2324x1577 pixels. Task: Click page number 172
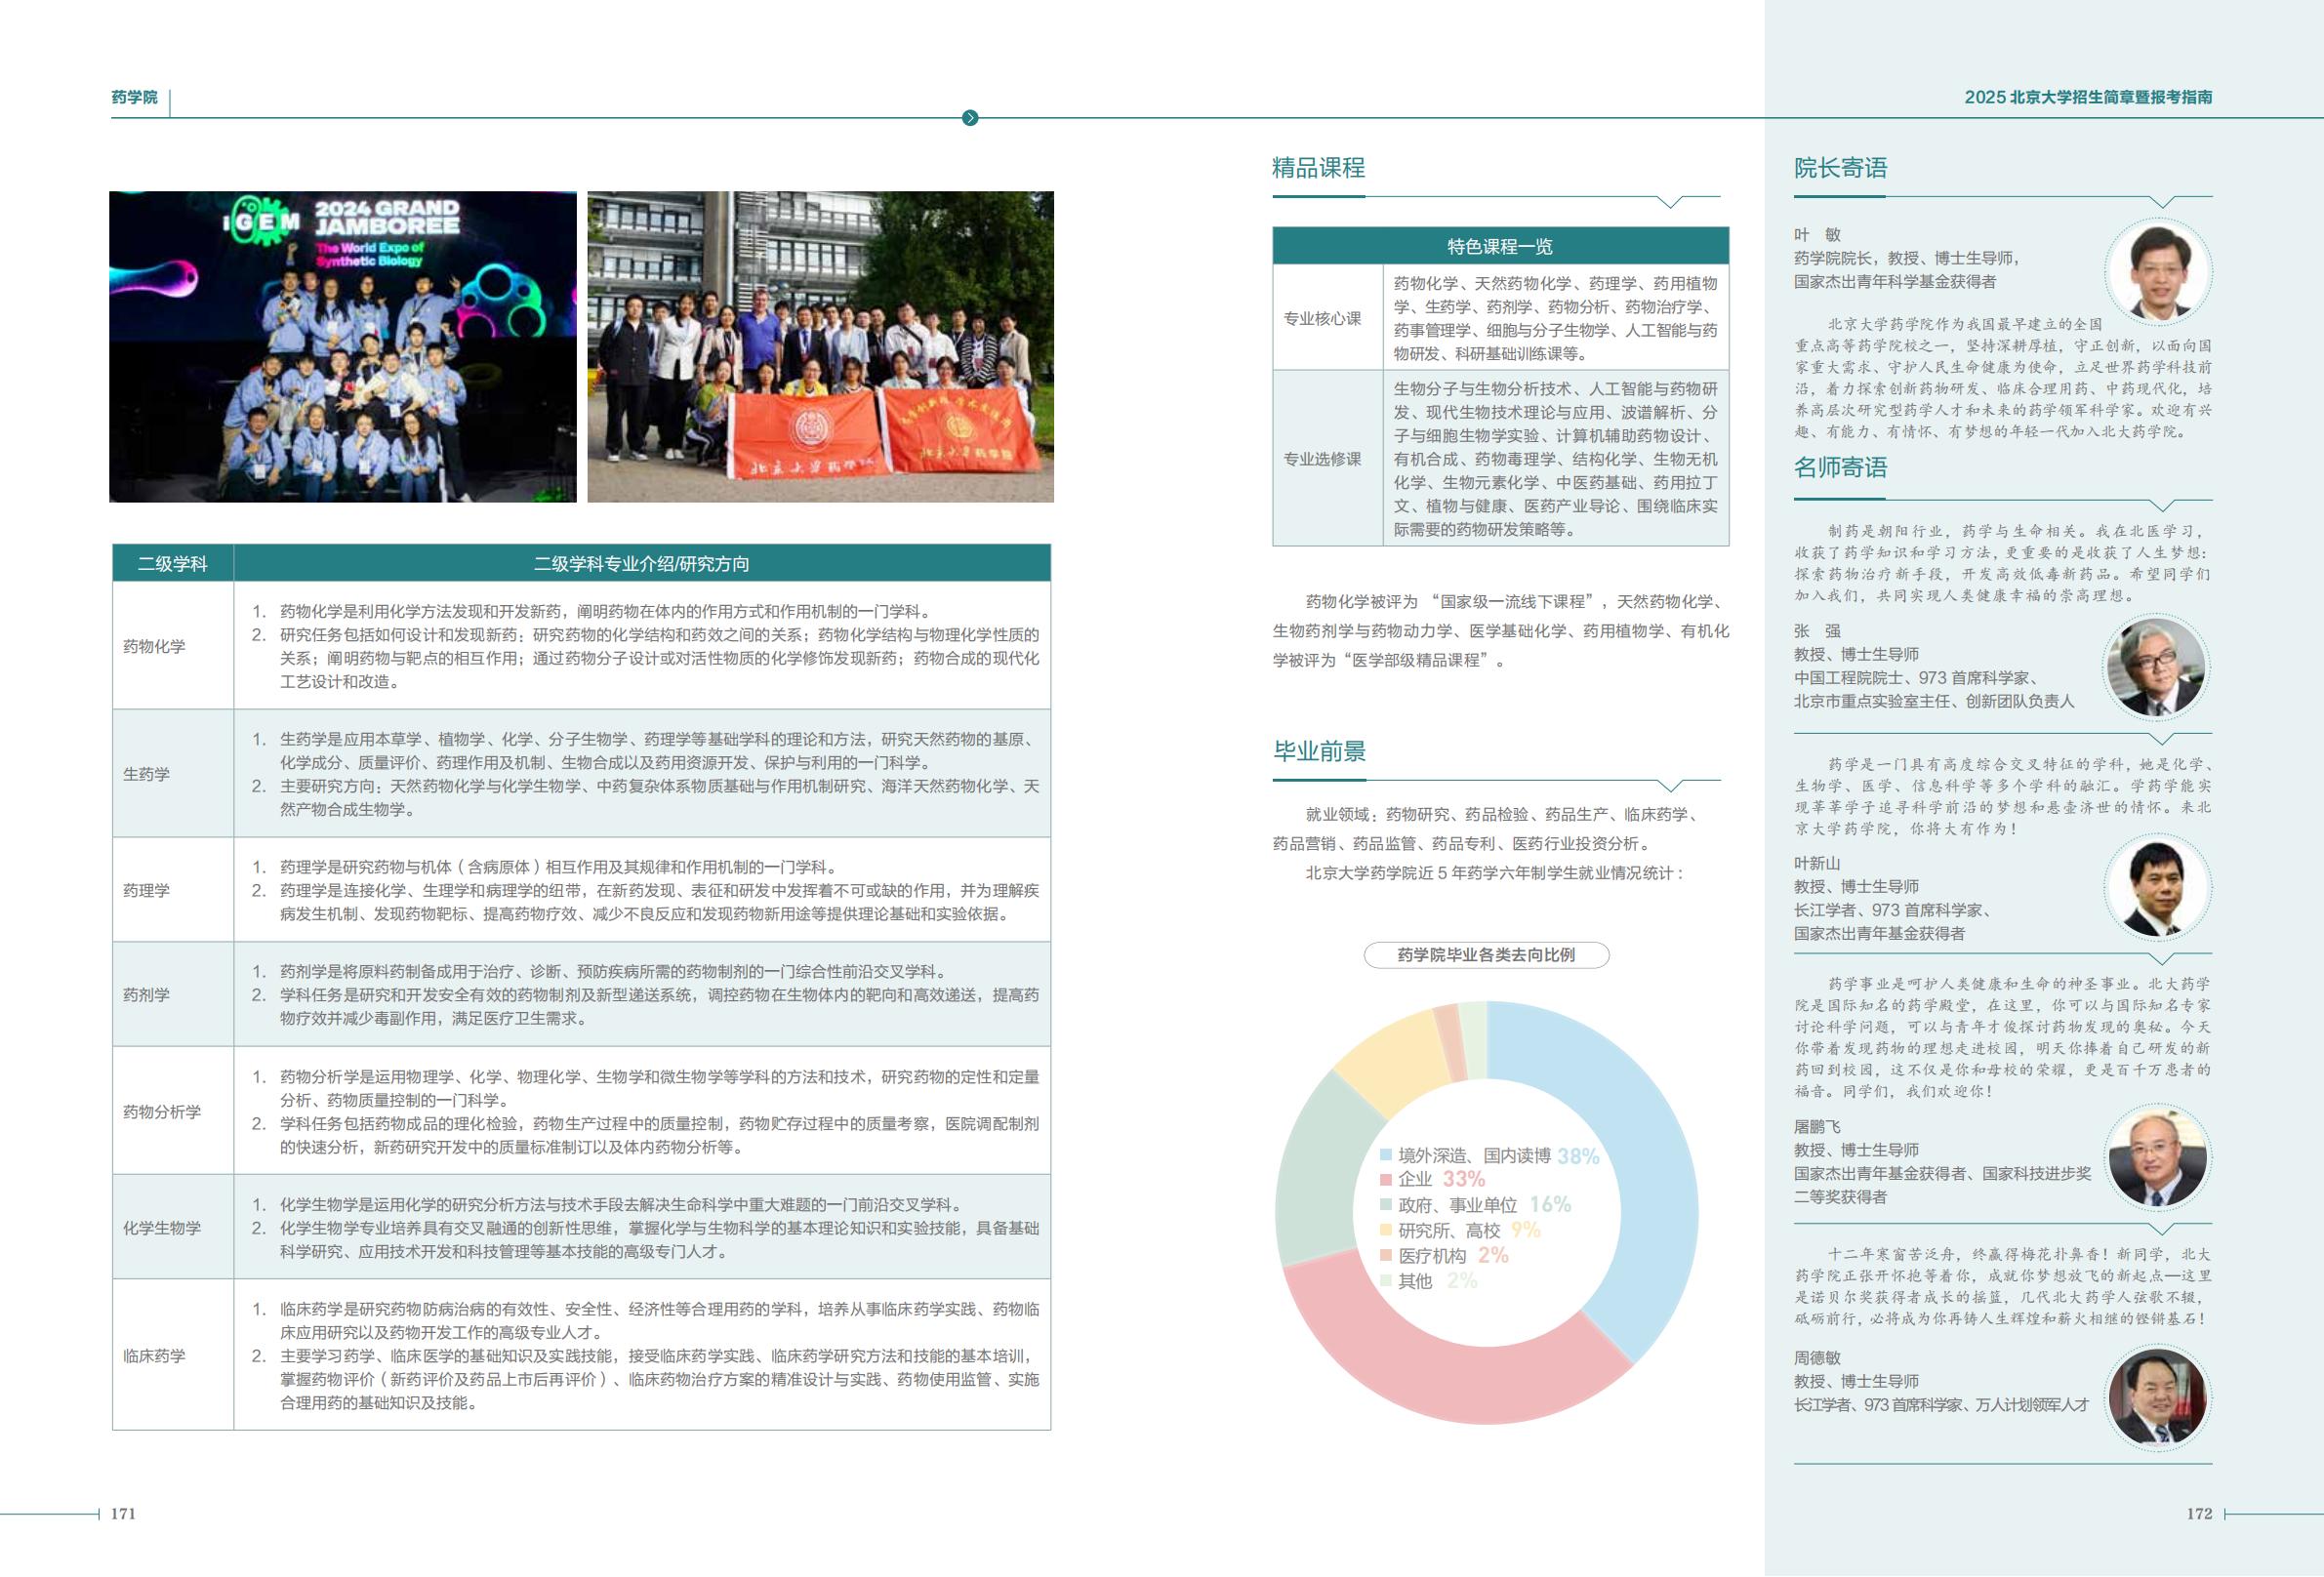[2199, 1514]
